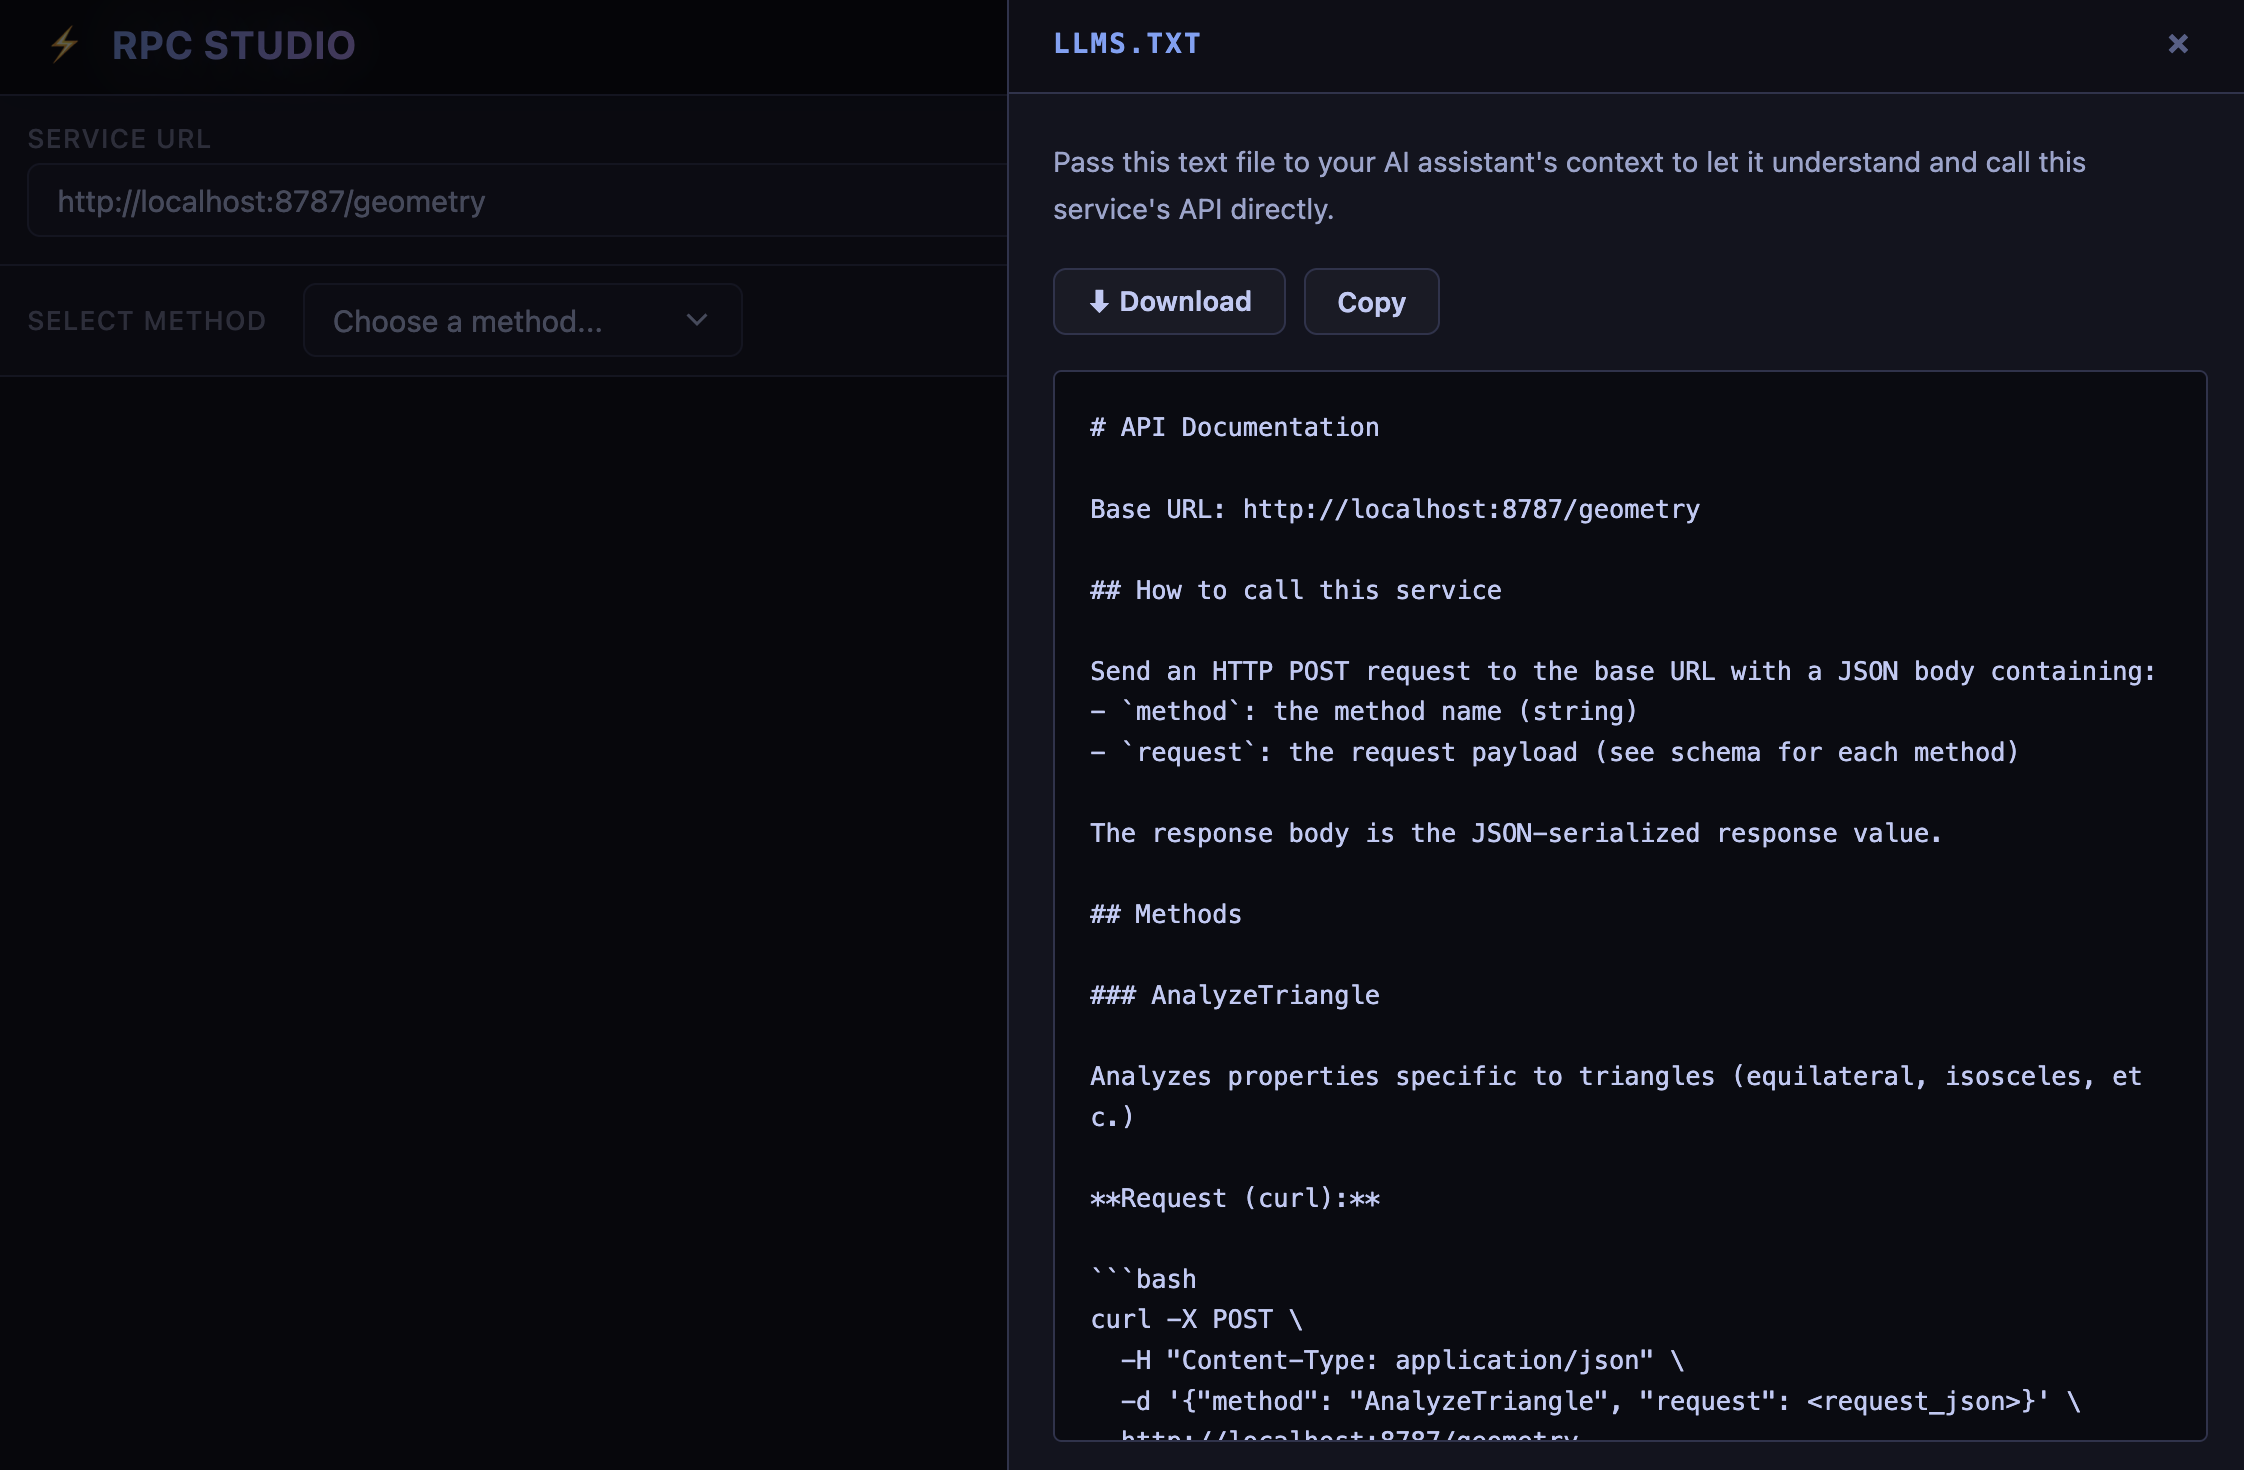Screen dimensions: 2244x1470
Task: Click the RPC STUDIO title text
Action: [233, 45]
